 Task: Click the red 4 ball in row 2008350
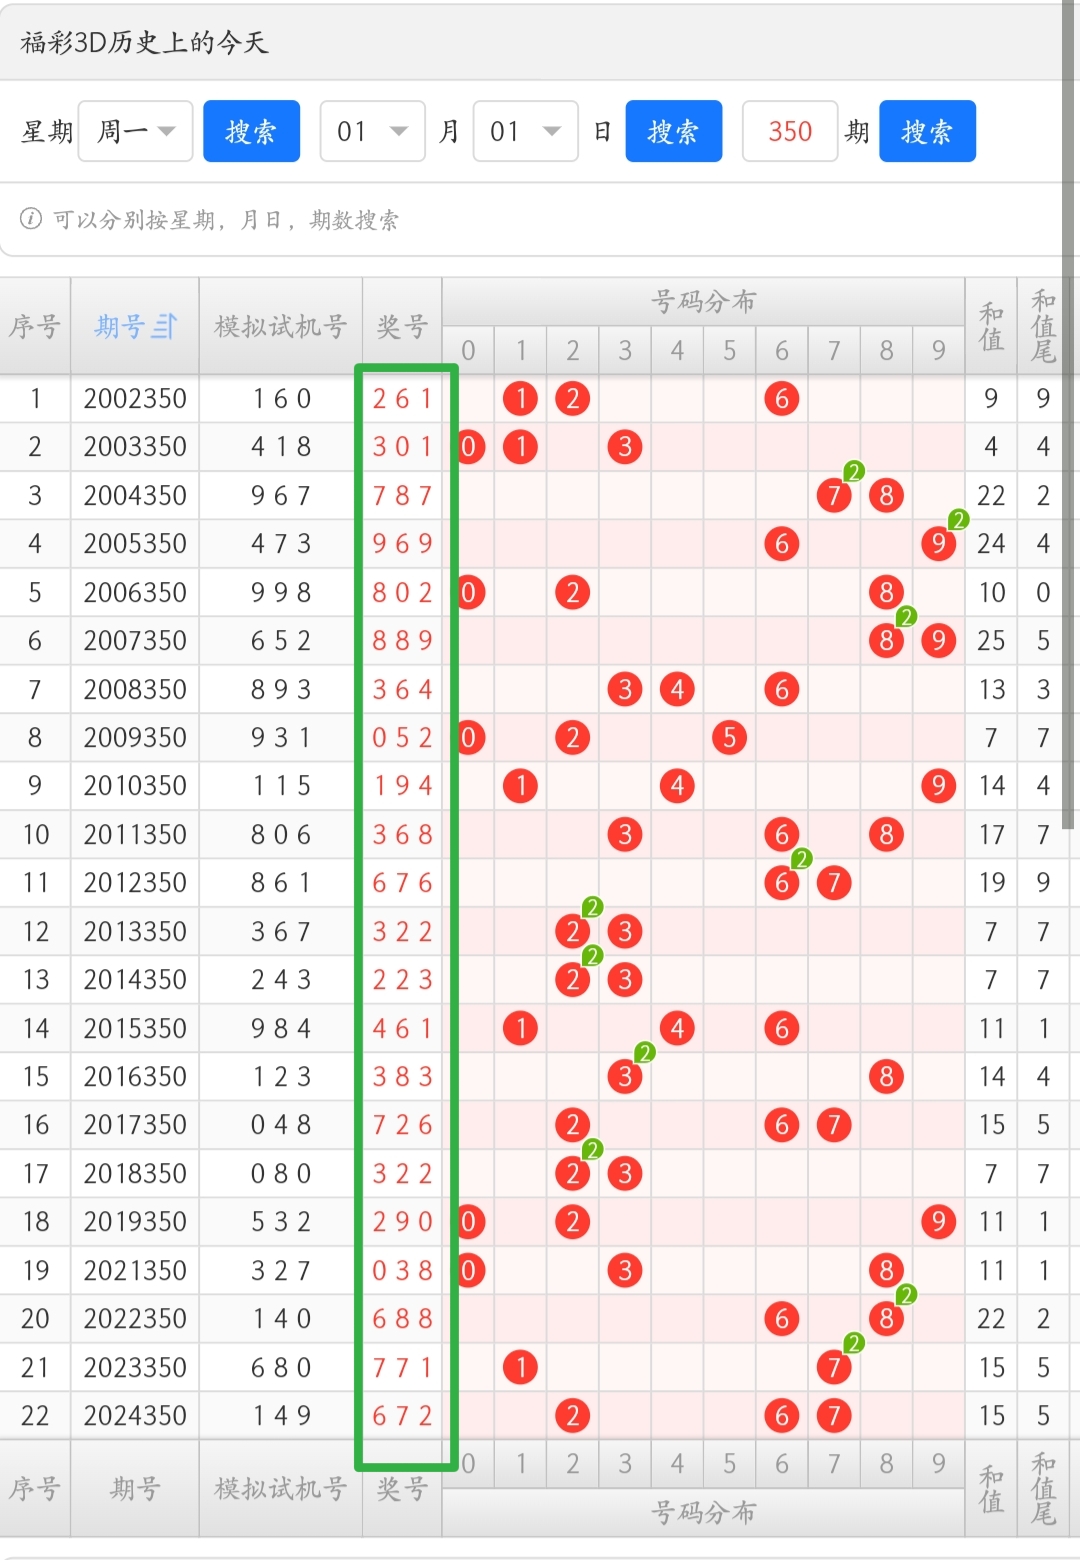(677, 689)
